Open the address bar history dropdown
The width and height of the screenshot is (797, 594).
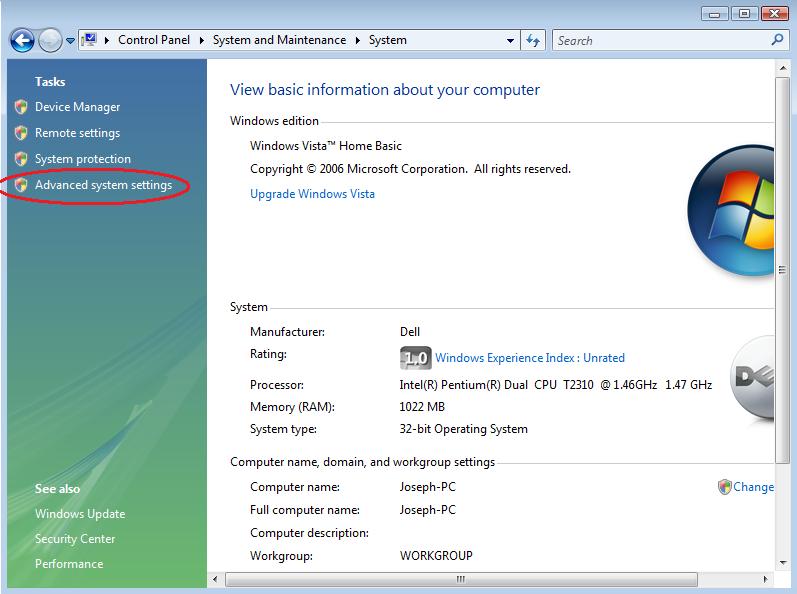tap(510, 41)
